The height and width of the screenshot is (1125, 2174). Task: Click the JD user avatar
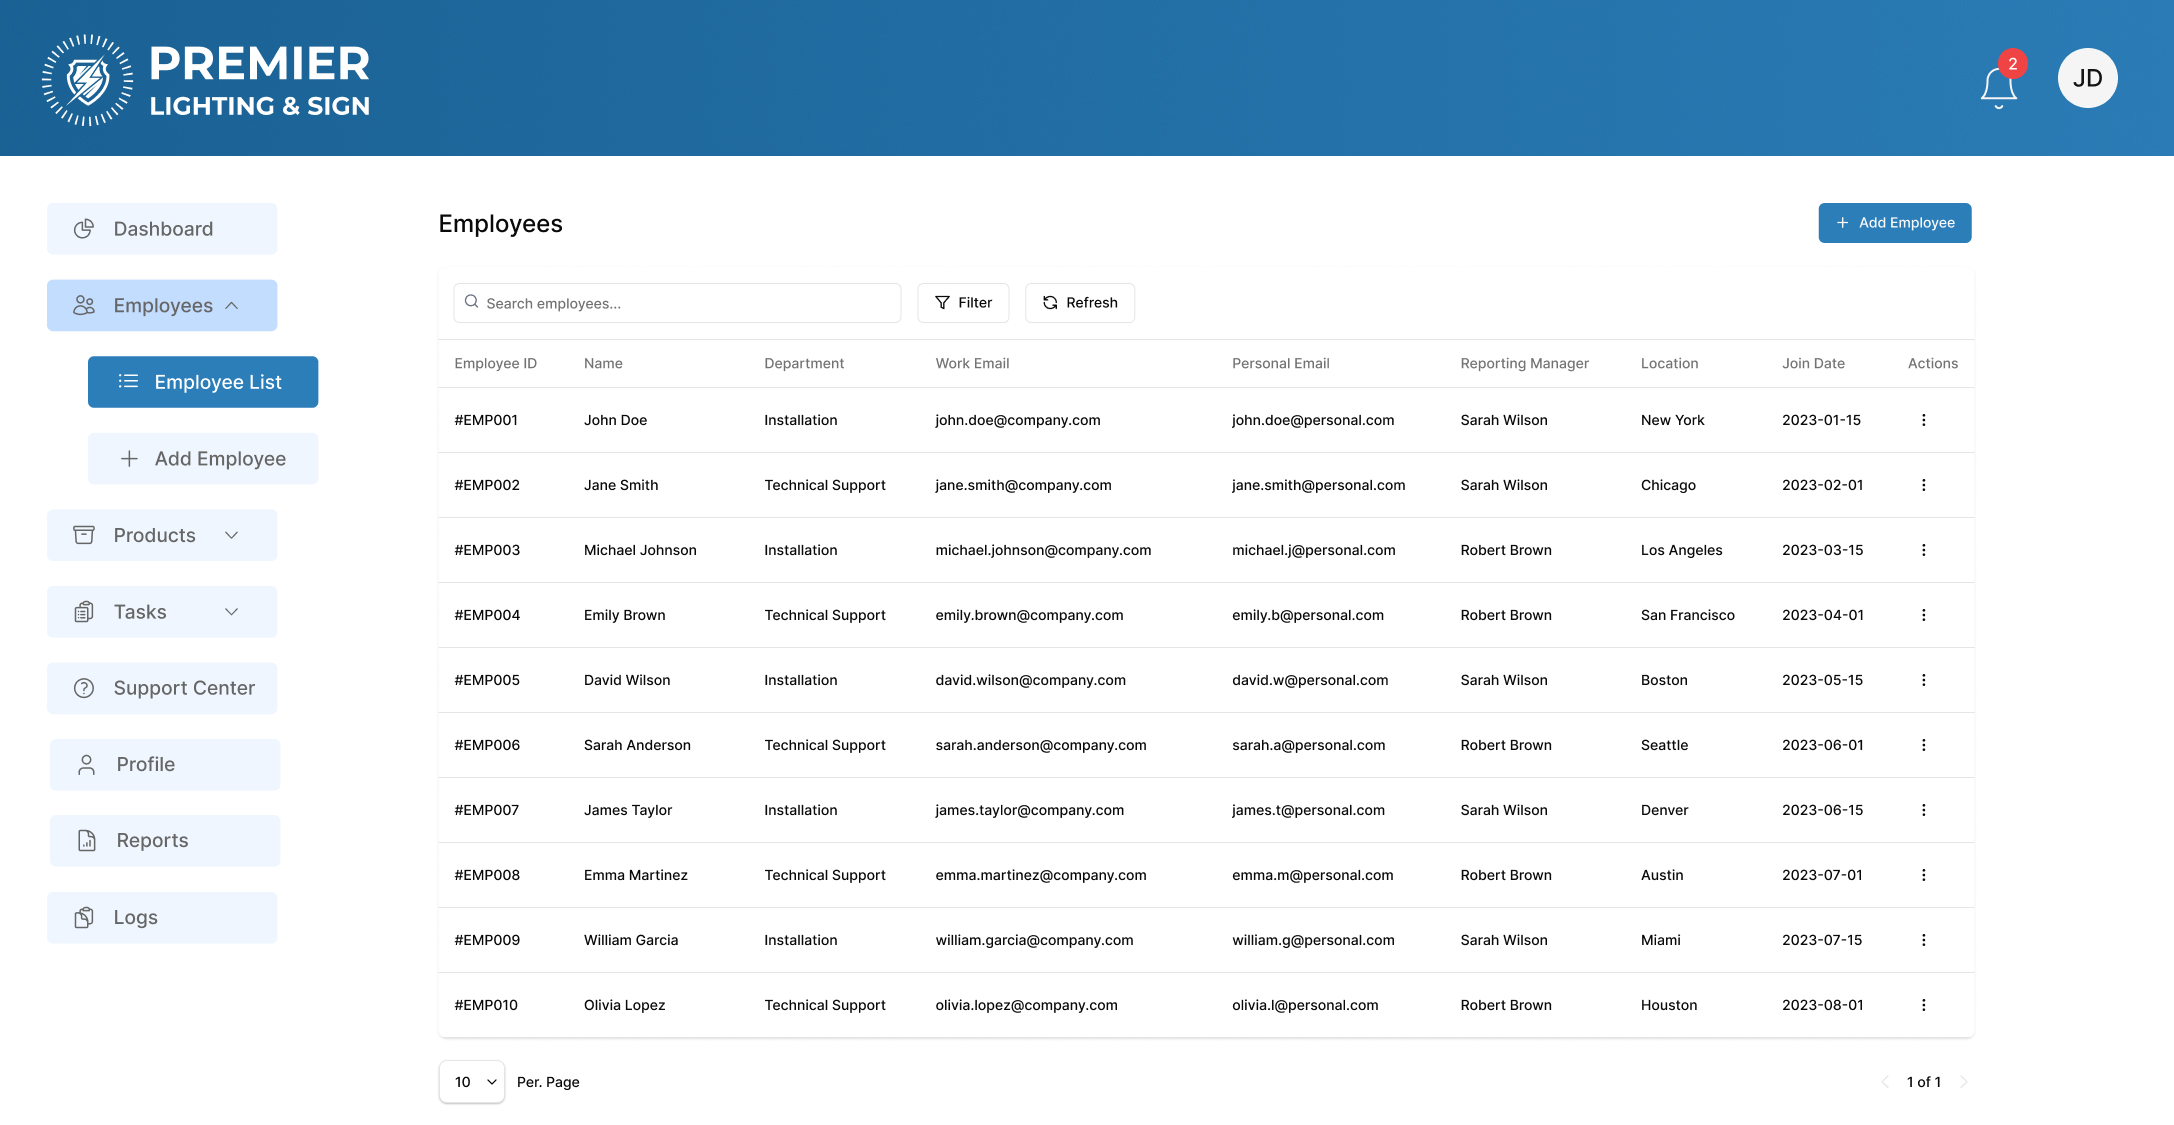click(2087, 78)
